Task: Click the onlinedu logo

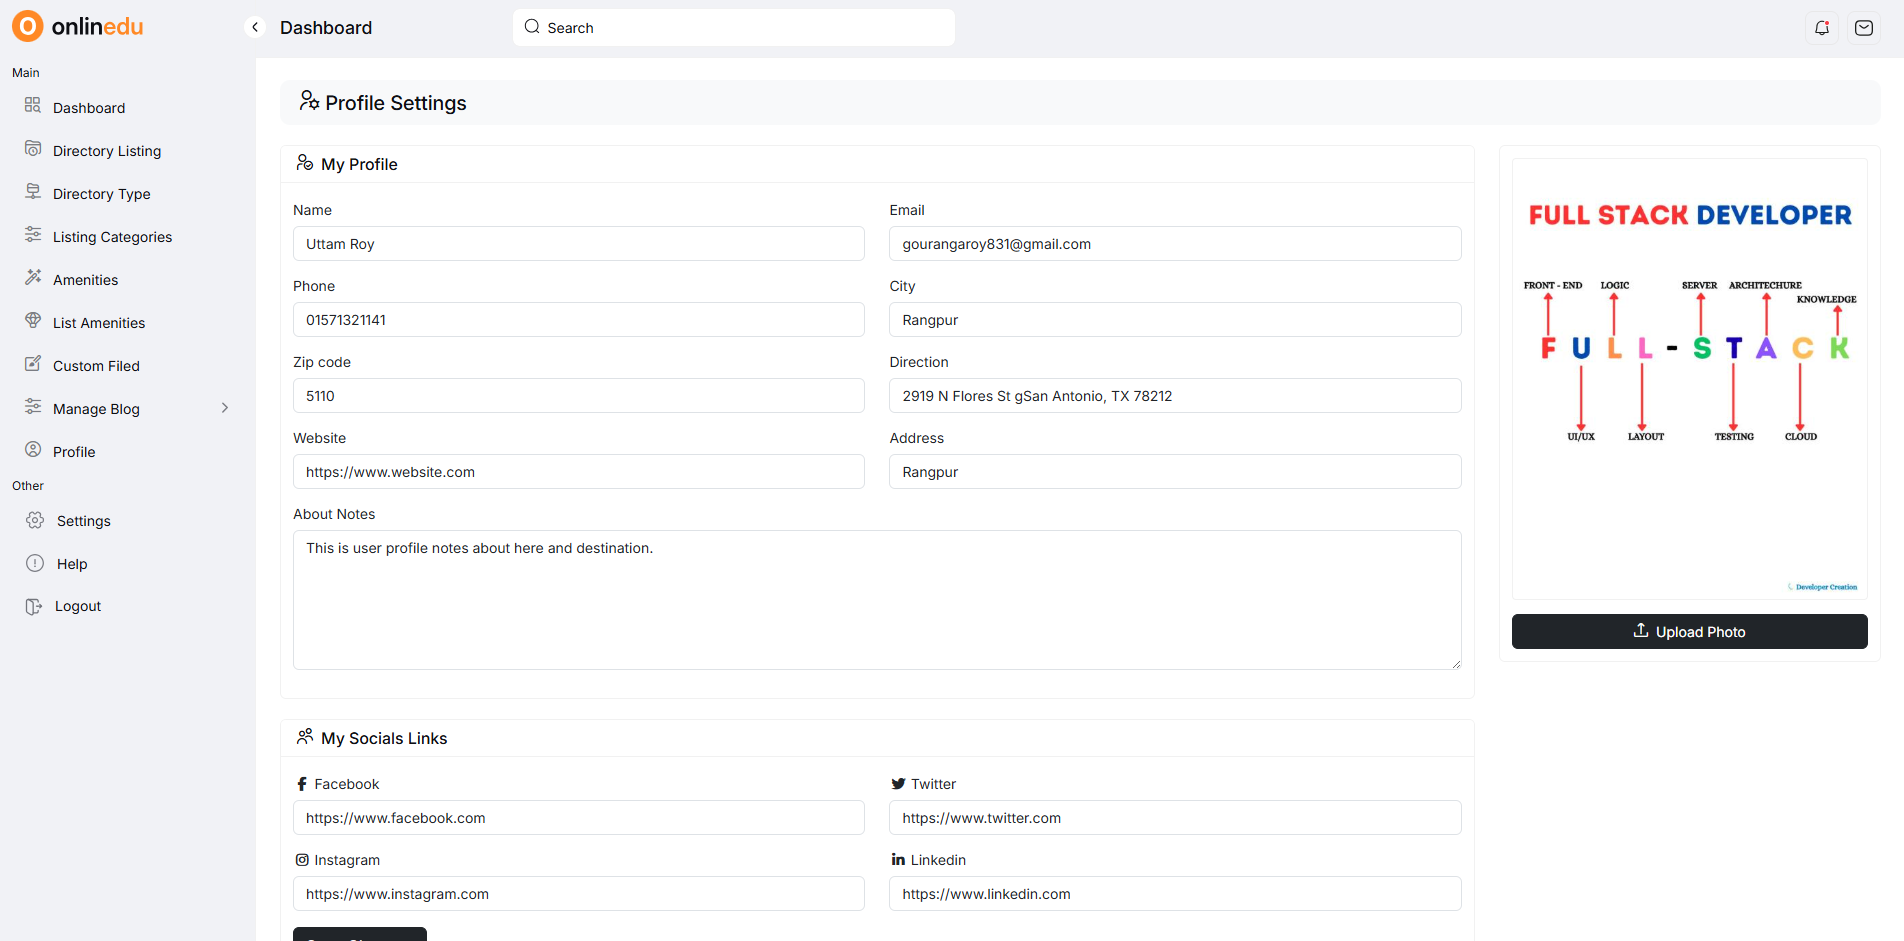Action: coord(78,26)
